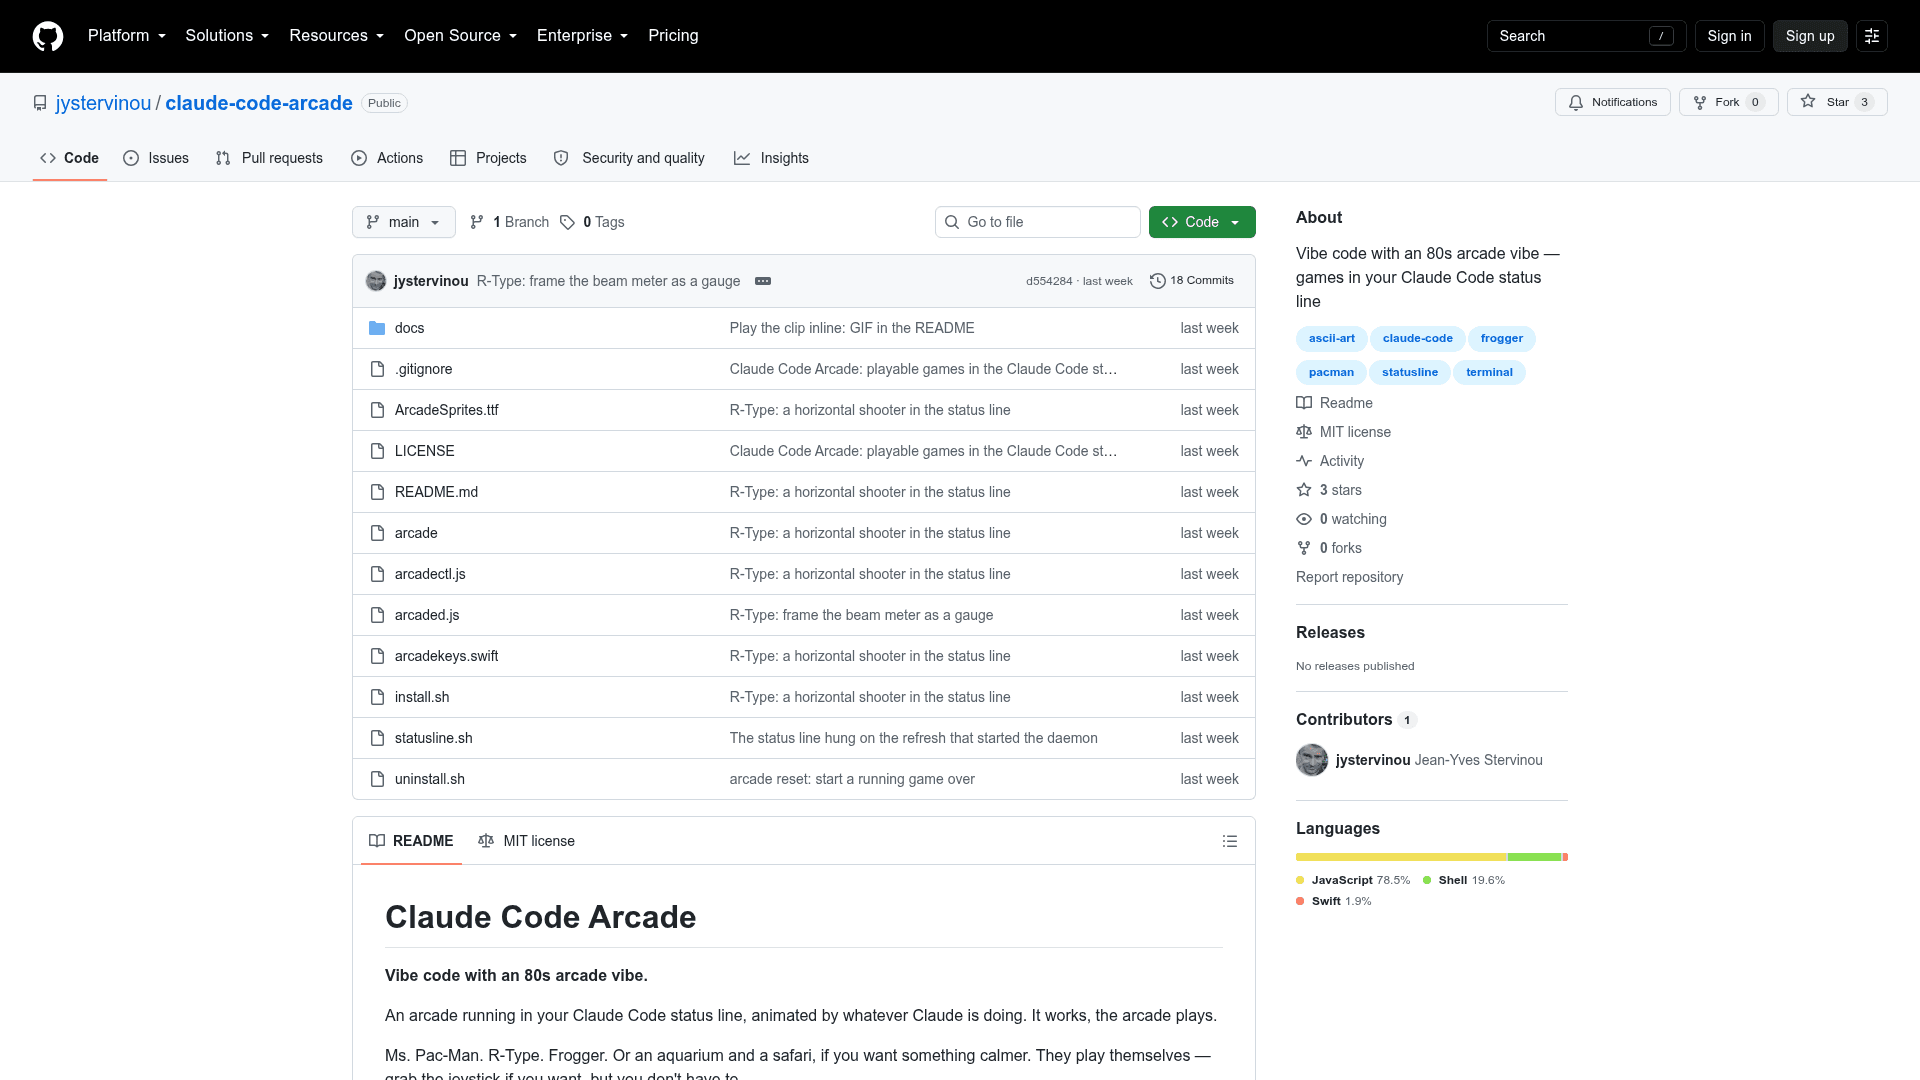Open jystervinou contributor avatar
1920x1080 pixels.
tap(1312, 760)
